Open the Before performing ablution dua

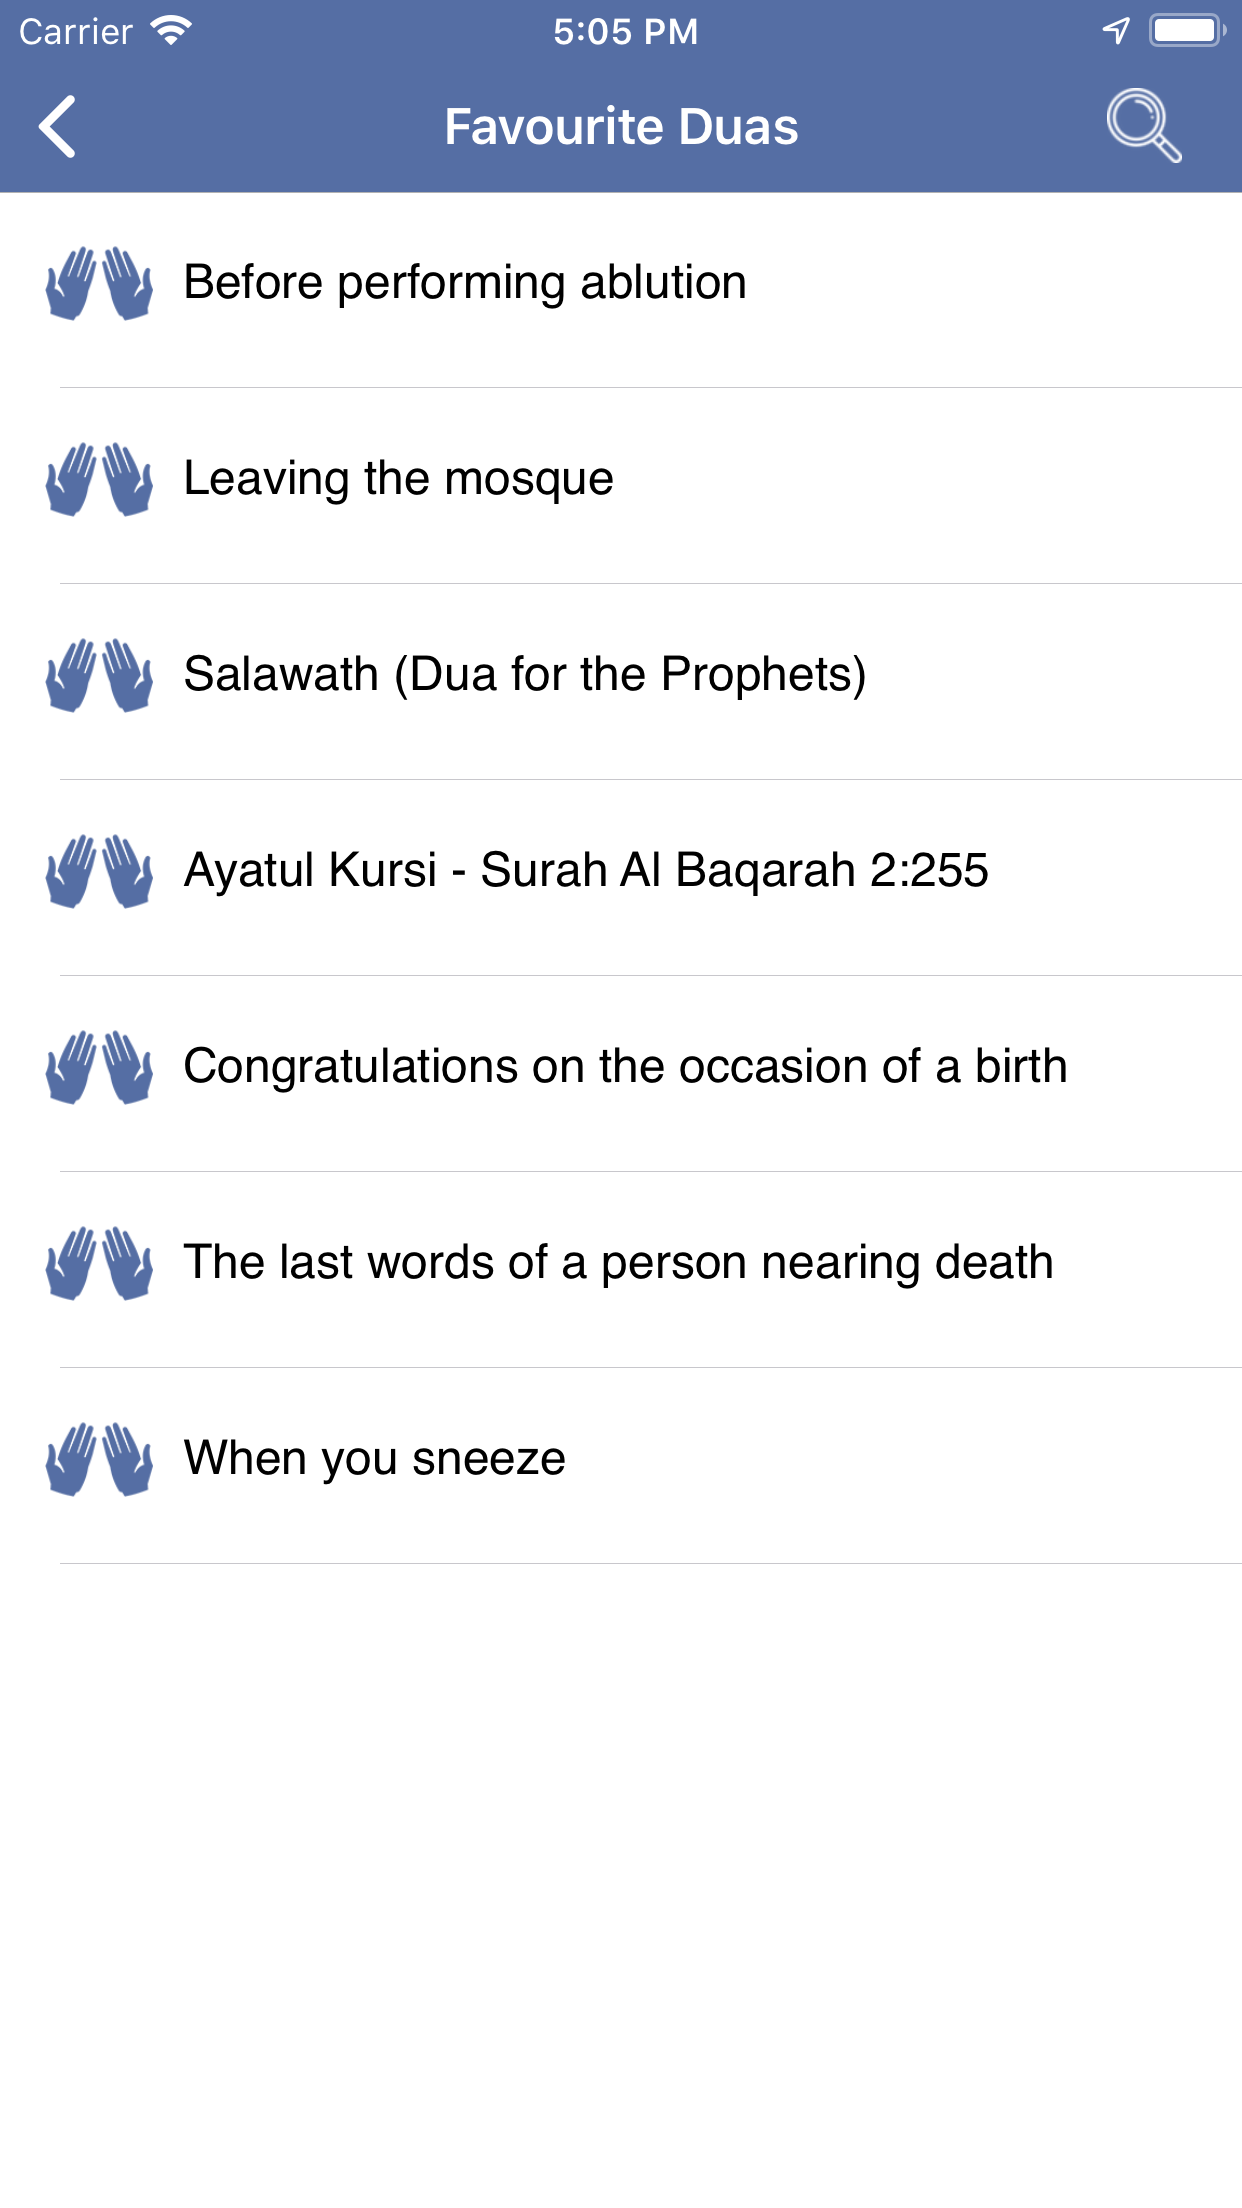(465, 283)
